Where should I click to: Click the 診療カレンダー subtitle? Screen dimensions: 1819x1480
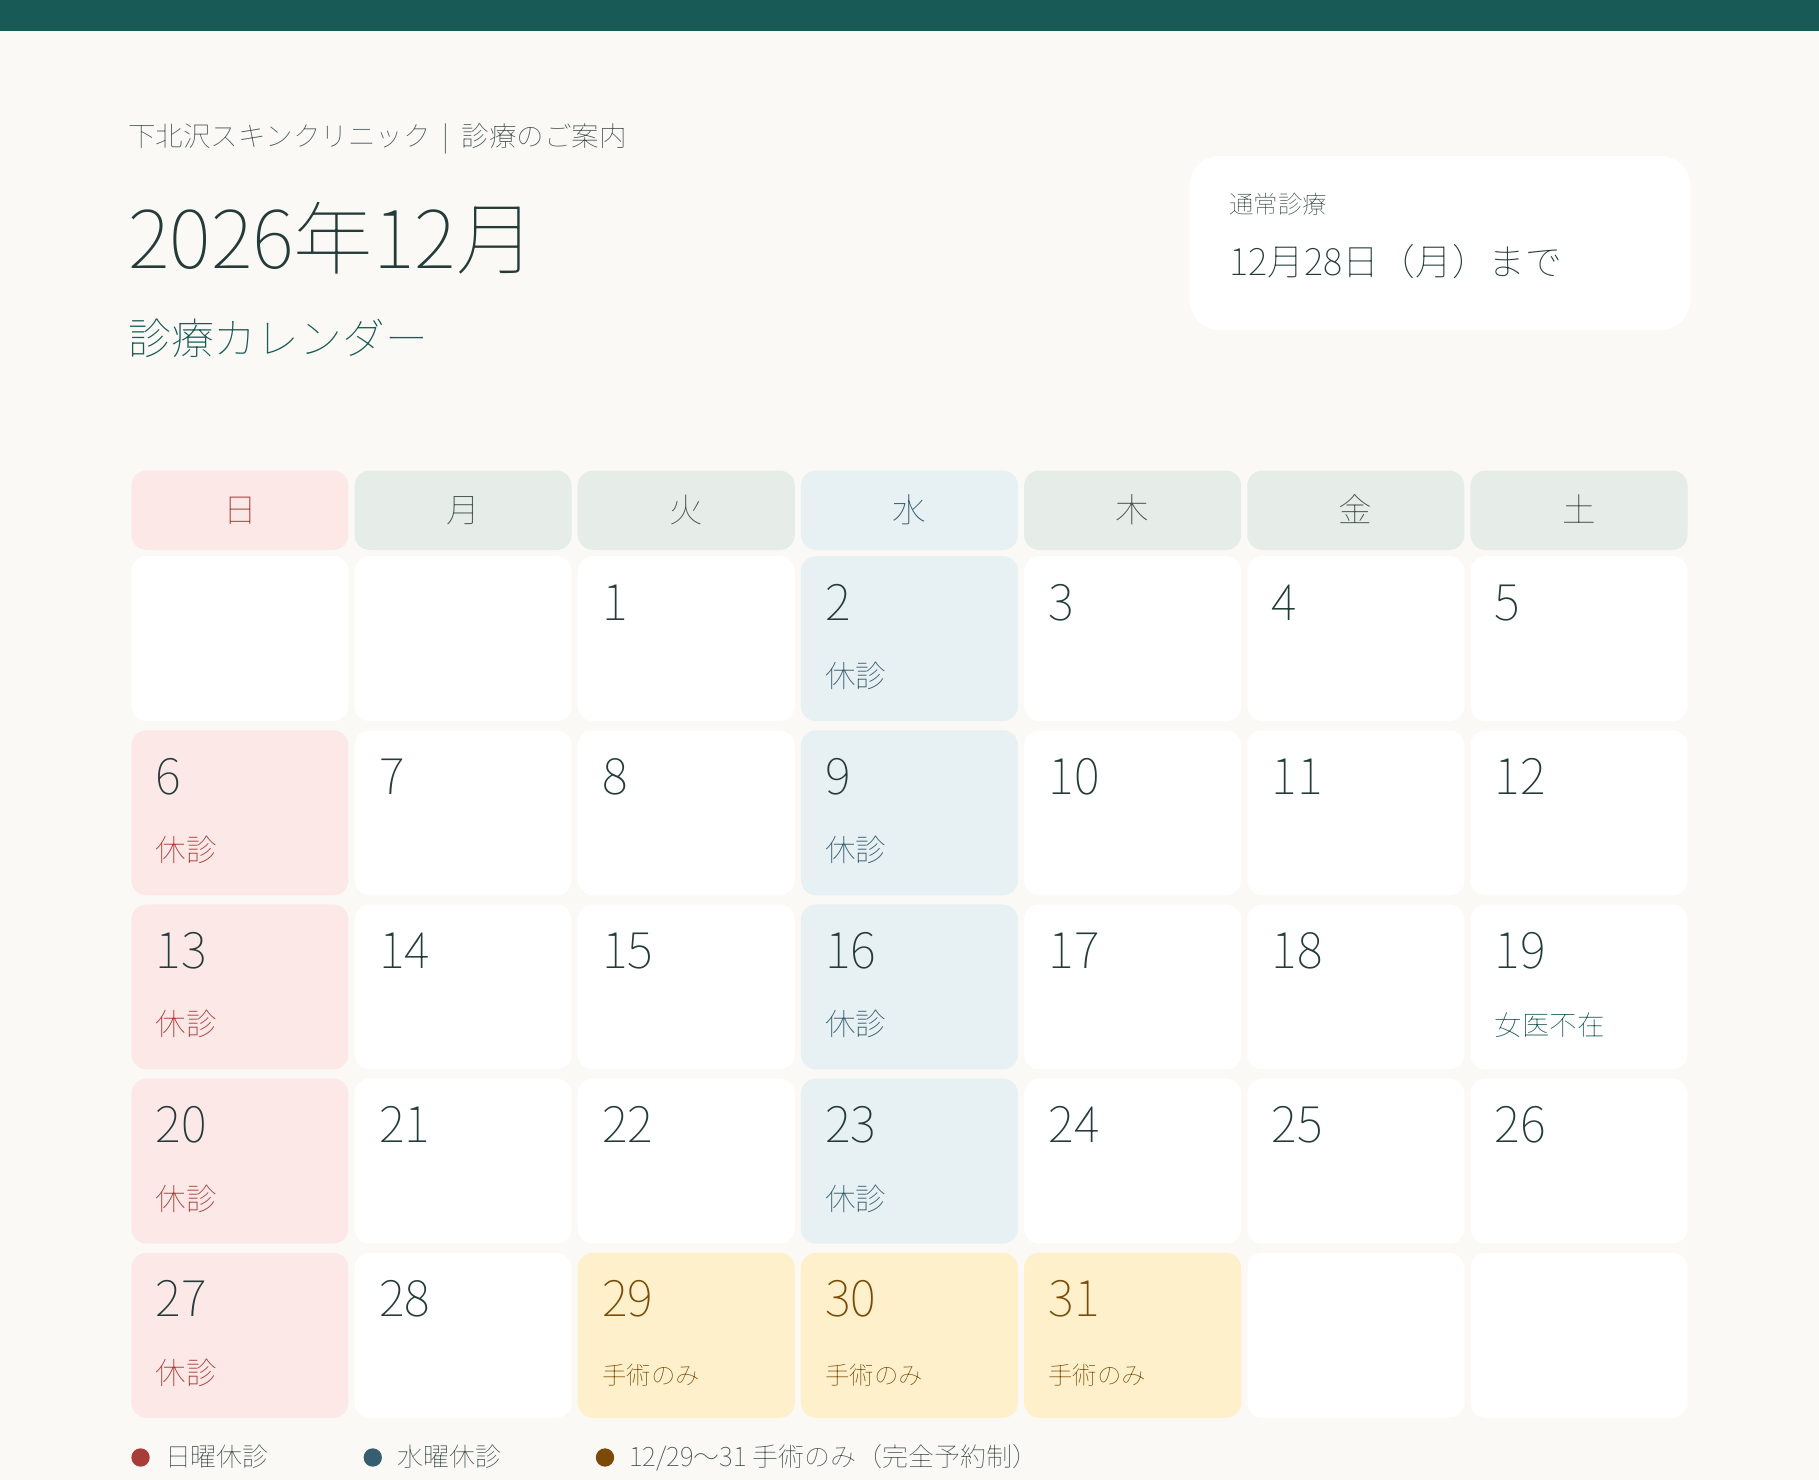277,338
